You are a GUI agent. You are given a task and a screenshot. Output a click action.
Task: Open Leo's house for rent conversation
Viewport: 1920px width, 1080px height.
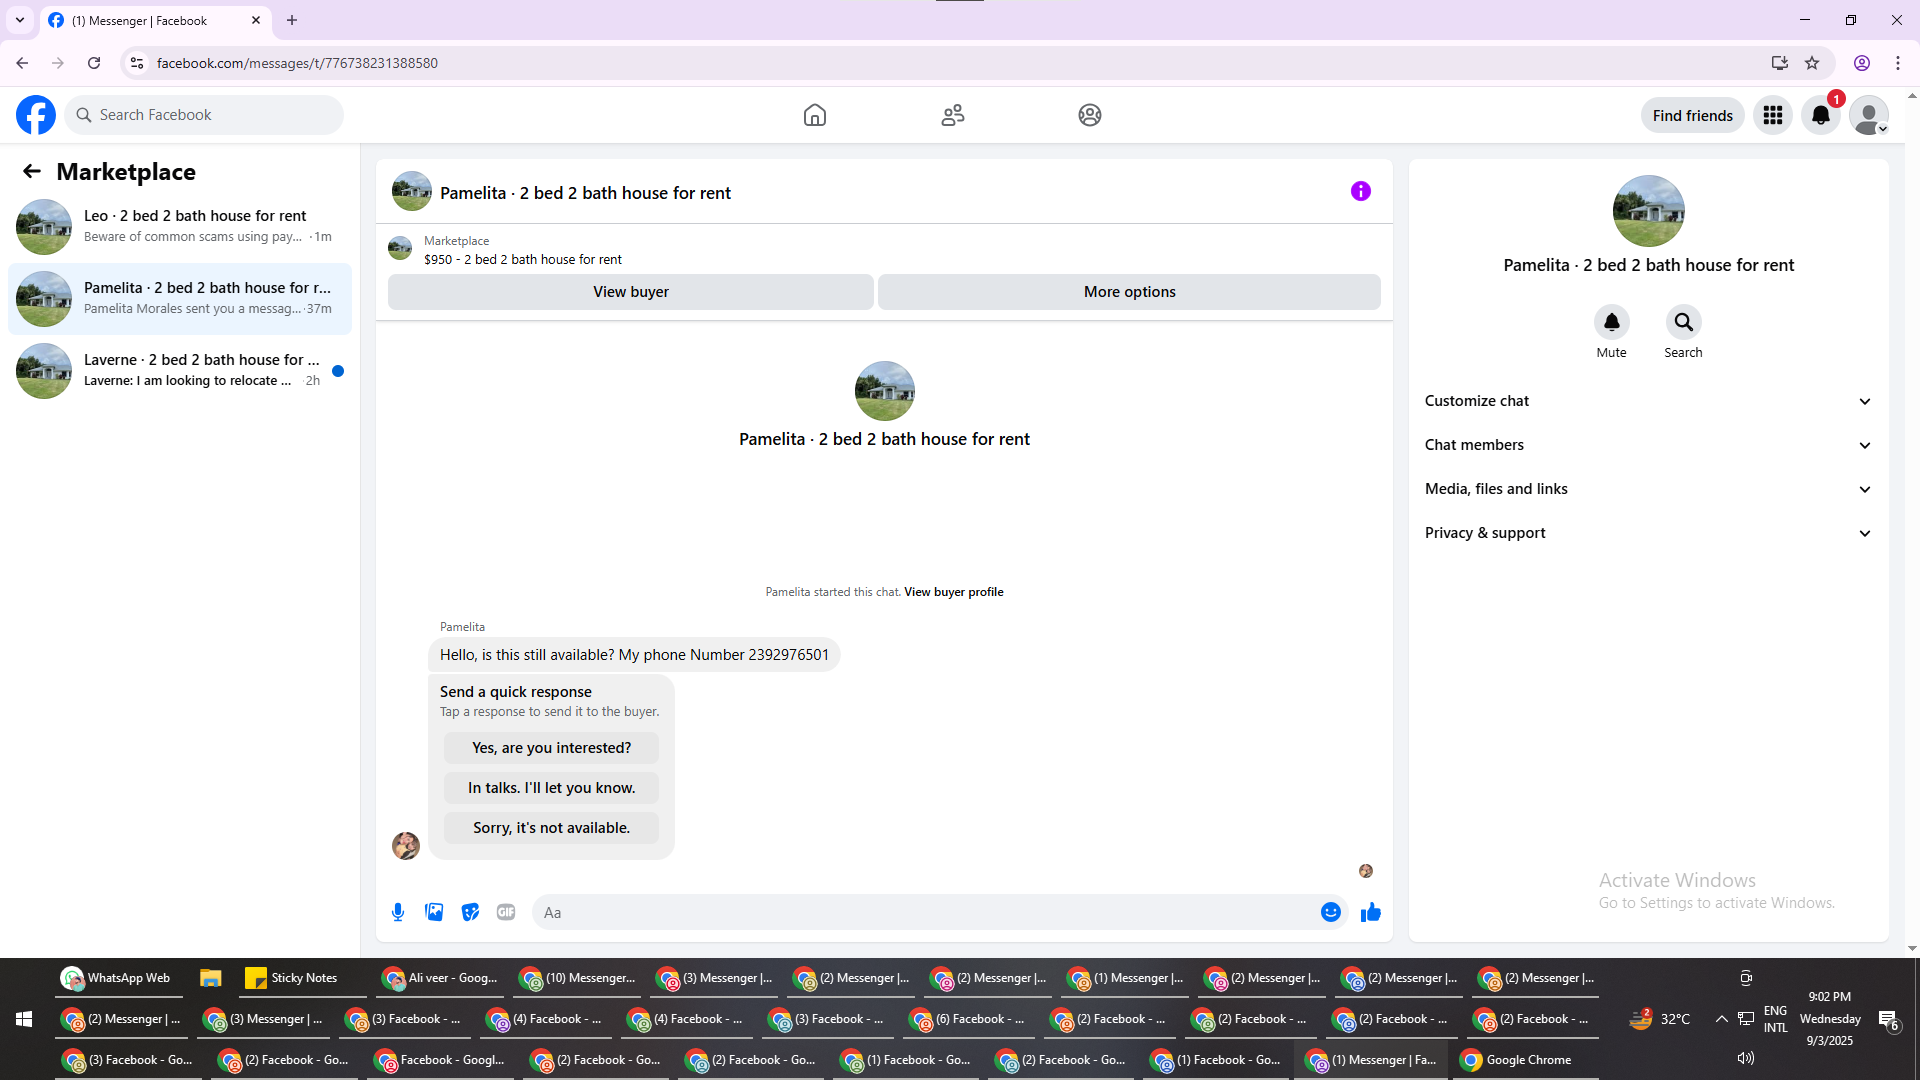click(180, 227)
